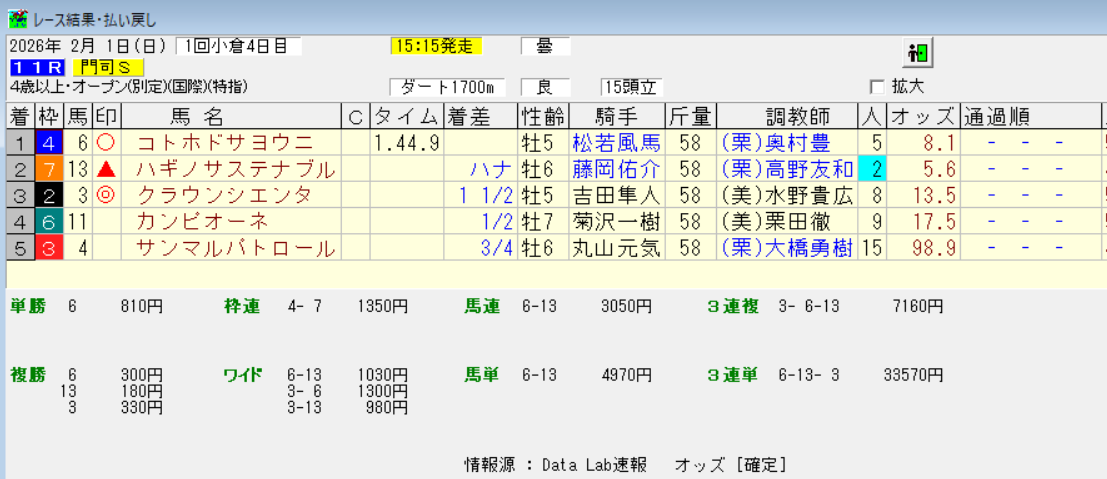The height and width of the screenshot is (479, 1107).
Task: Click the ◎ mark for クラウンシエンタ
Action: (105, 195)
